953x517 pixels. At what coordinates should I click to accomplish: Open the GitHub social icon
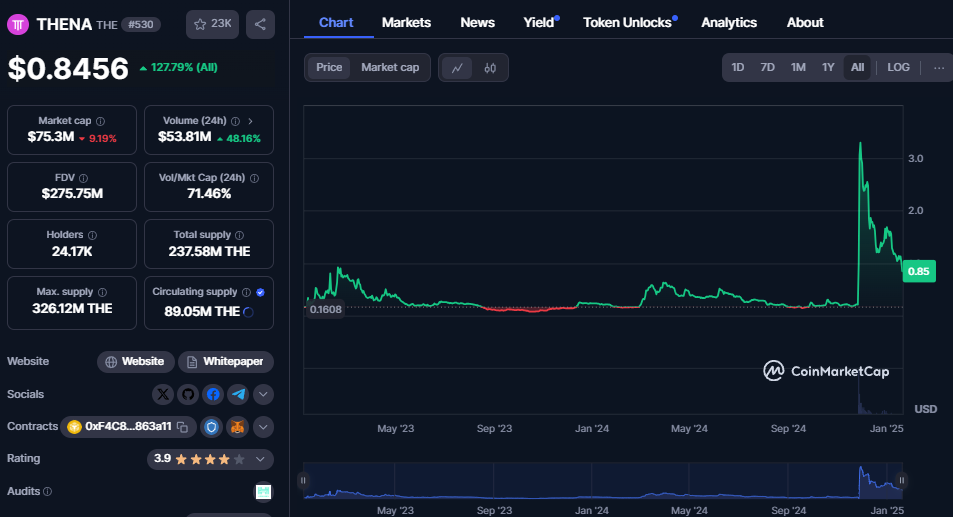click(x=188, y=394)
